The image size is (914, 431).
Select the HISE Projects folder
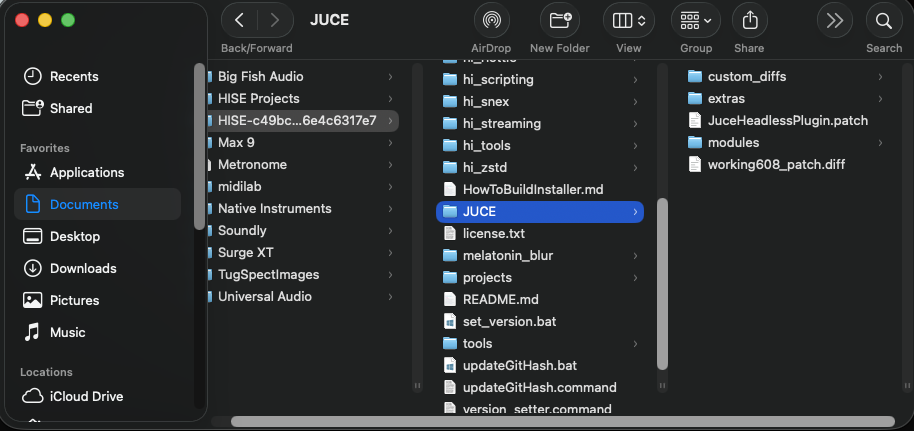(x=303, y=99)
